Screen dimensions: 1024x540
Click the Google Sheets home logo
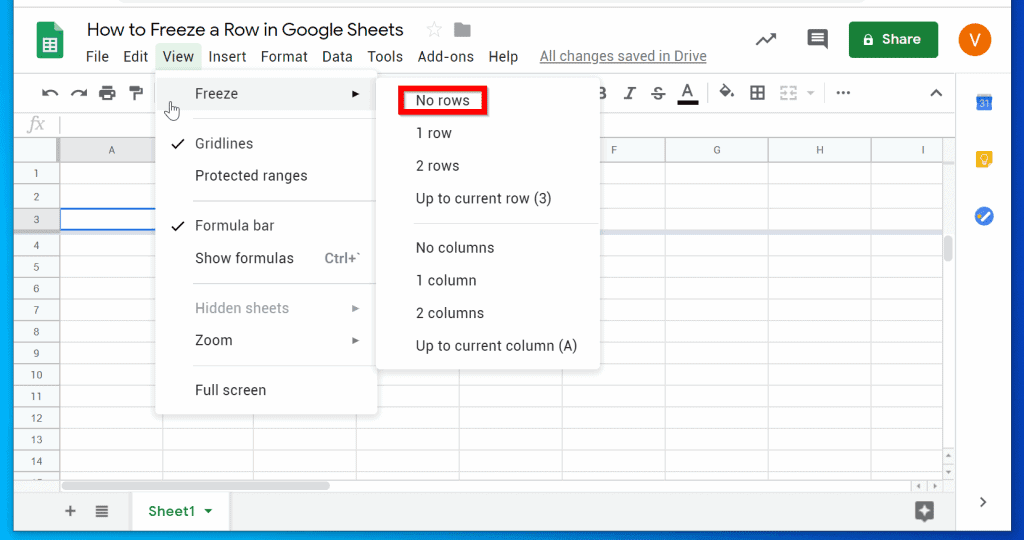(x=50, y=40)
